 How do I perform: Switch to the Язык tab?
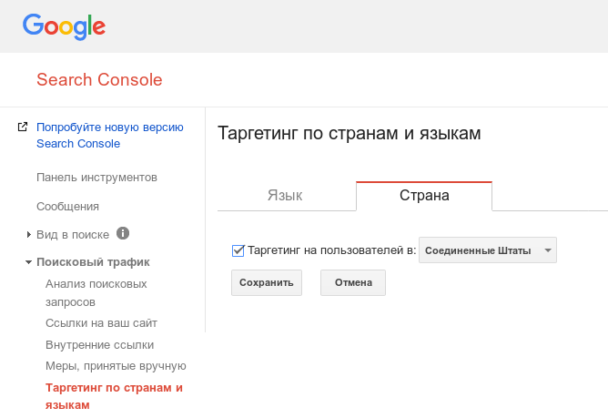[285, 195]
